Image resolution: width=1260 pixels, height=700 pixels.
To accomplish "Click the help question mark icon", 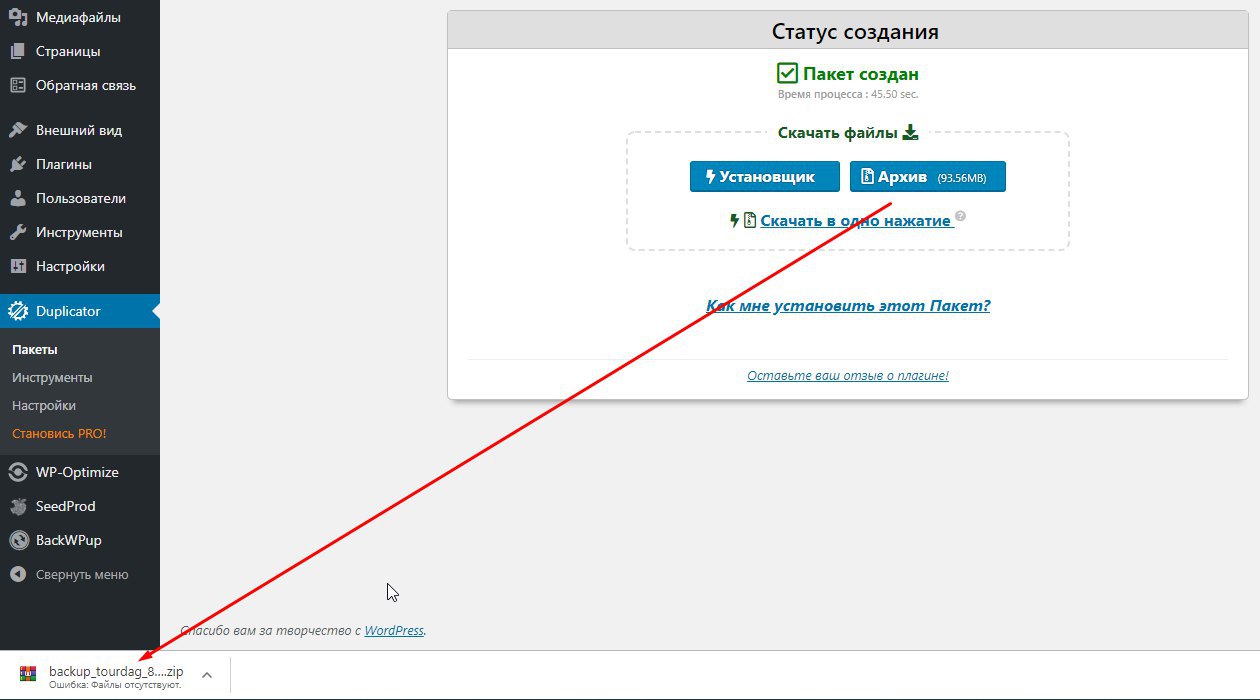I will tap(960, 216).
